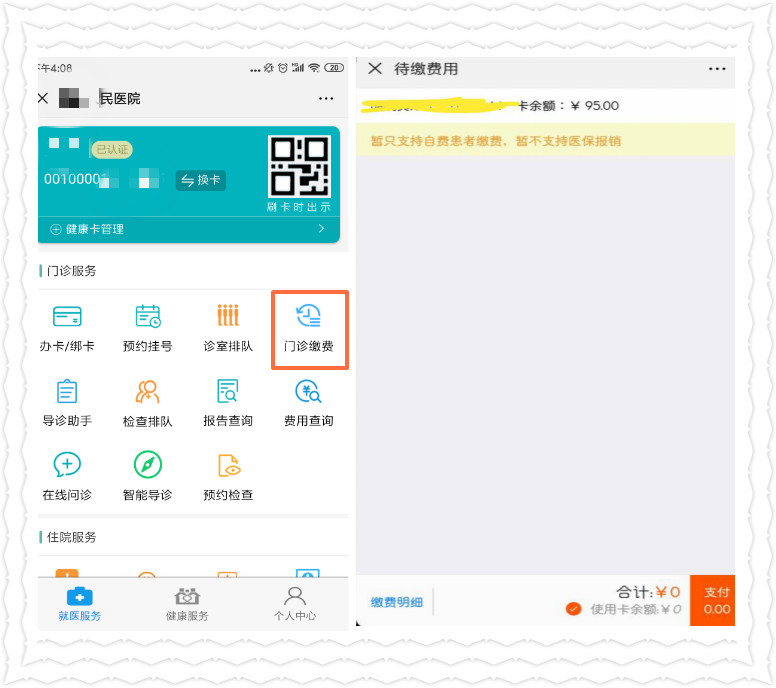Launch 智能导诊 smart triage
This screenshot has width=776, height=688.
coord(148,476)
